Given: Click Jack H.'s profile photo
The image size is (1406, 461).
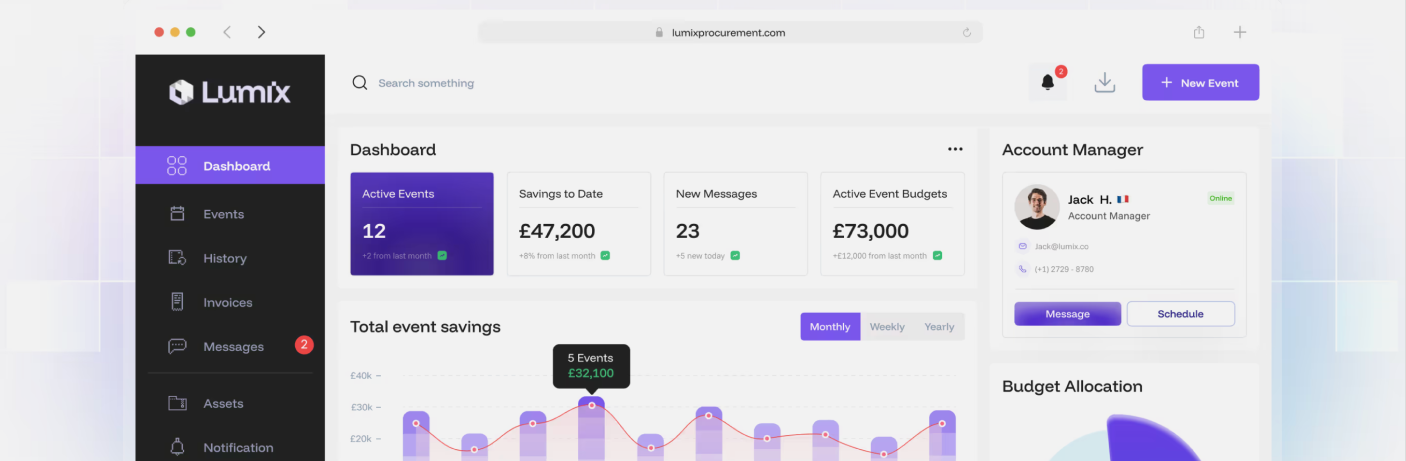Looking at the screenshot, I should 1037,207.
